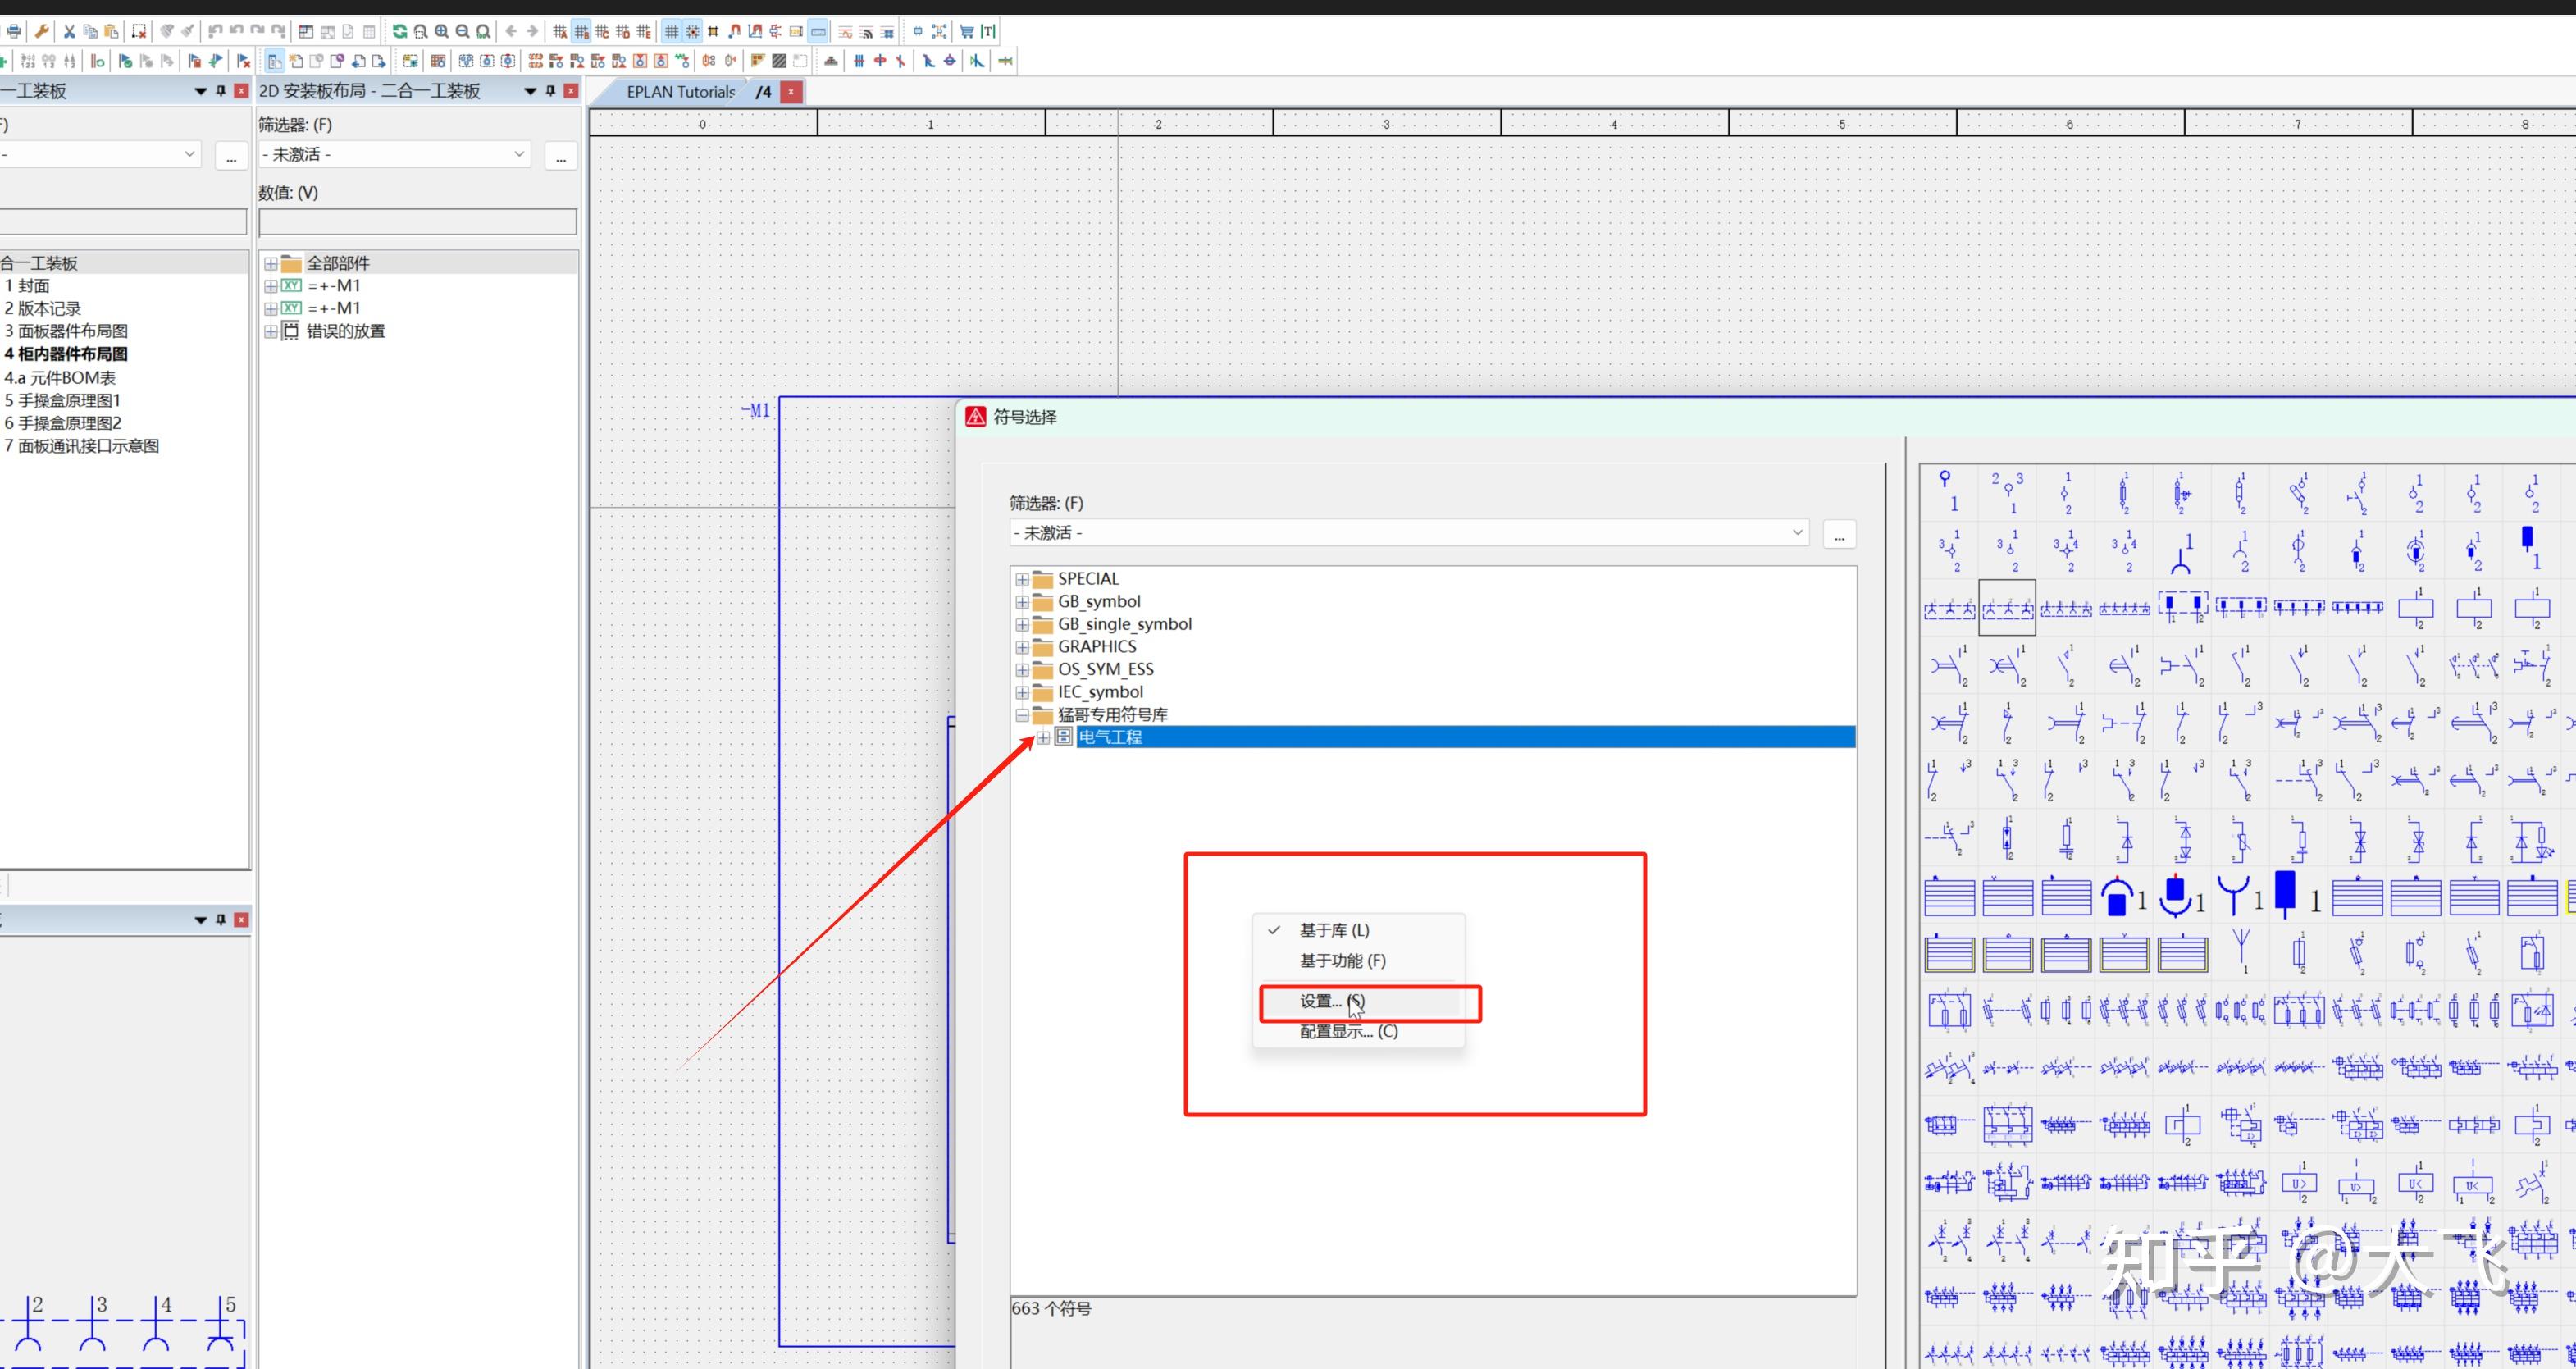The height and width of the screenshot is (1369, 2576).
Task: Click the wrench settings toolbar icon
Action: pos(42,32)
